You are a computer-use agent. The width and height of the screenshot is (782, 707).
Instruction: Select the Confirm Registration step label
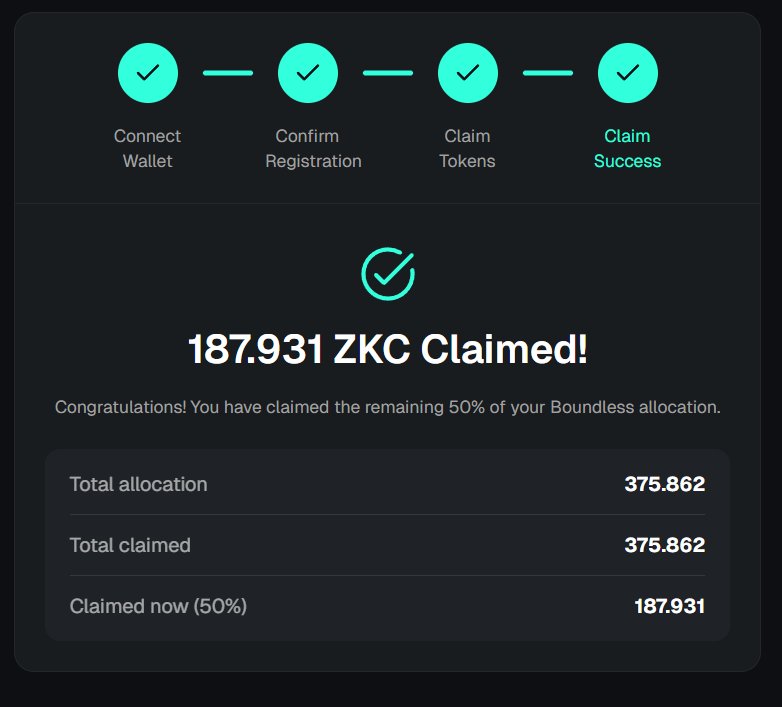pyautogui.click(x=313, y=148)
